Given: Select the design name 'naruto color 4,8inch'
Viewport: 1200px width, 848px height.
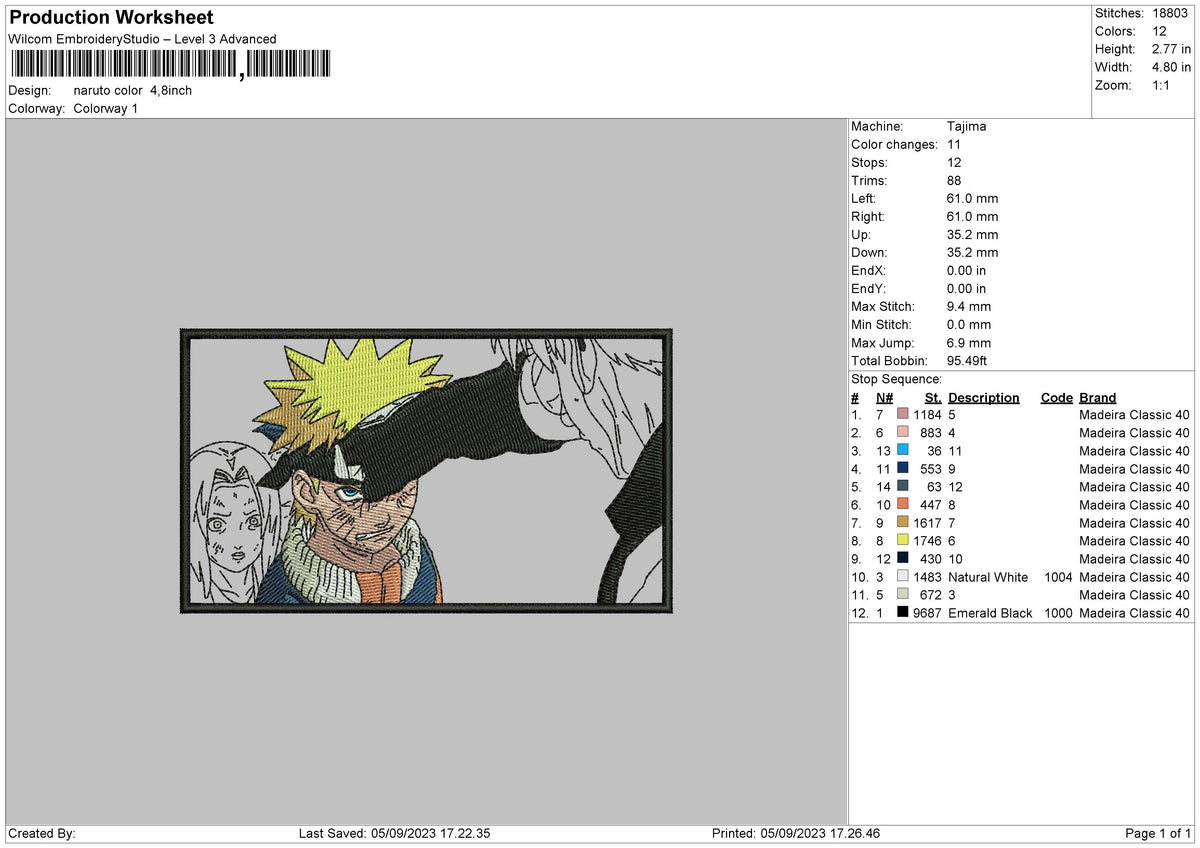Looking at the screenshot, I should tap(133, 90).
